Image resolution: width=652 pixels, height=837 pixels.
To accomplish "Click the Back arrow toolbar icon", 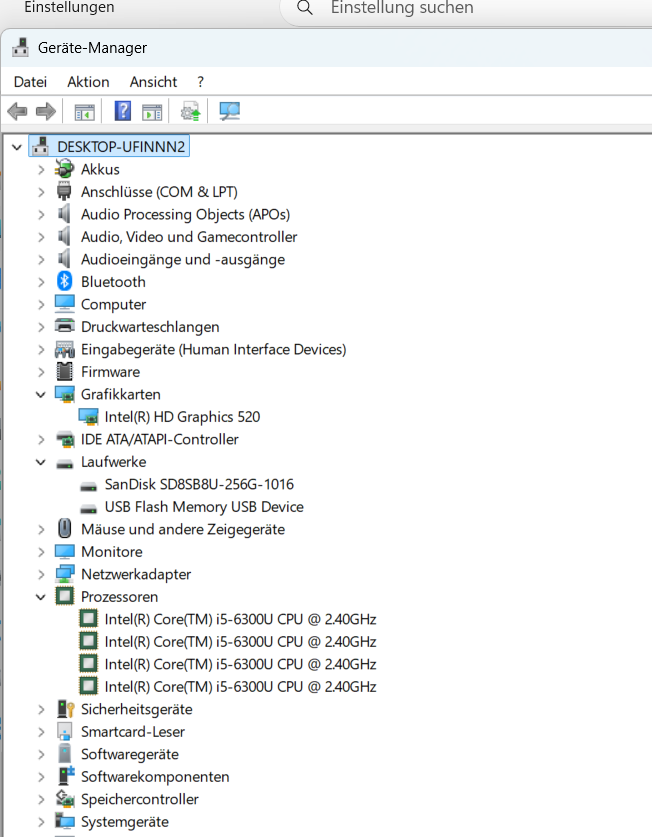I will click(x=17, y=112).
